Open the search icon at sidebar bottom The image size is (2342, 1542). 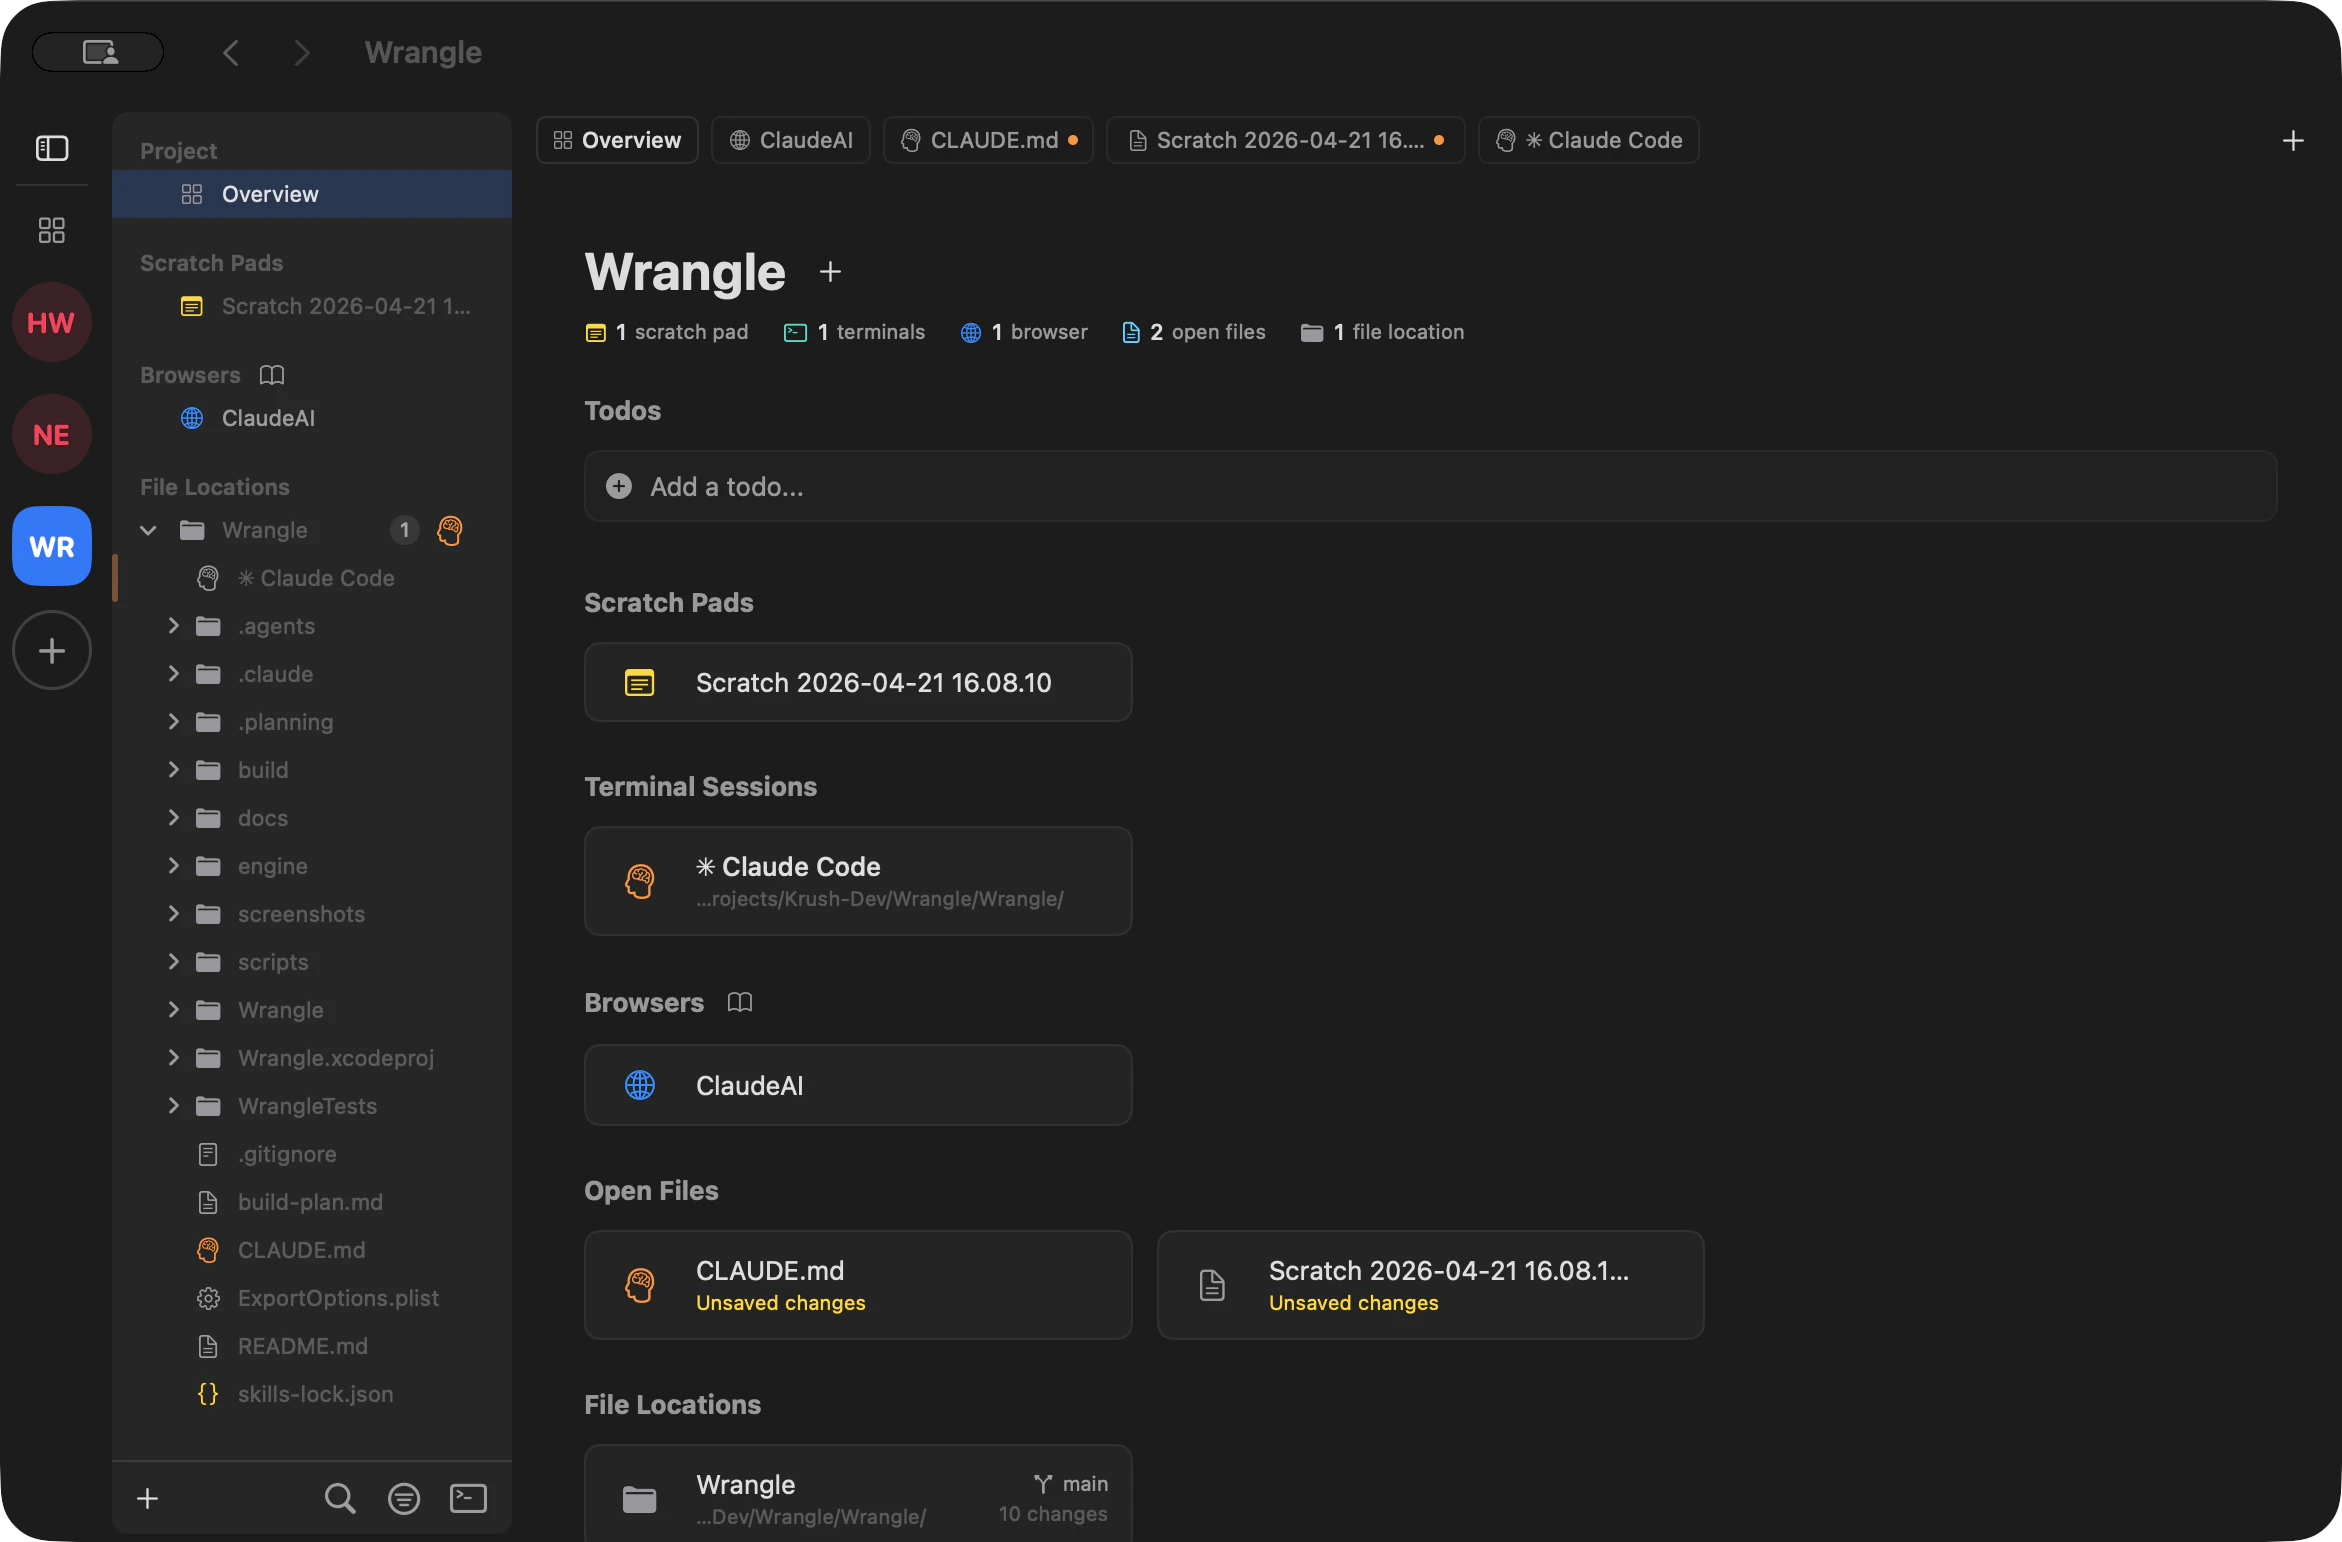click(339, 1497)
